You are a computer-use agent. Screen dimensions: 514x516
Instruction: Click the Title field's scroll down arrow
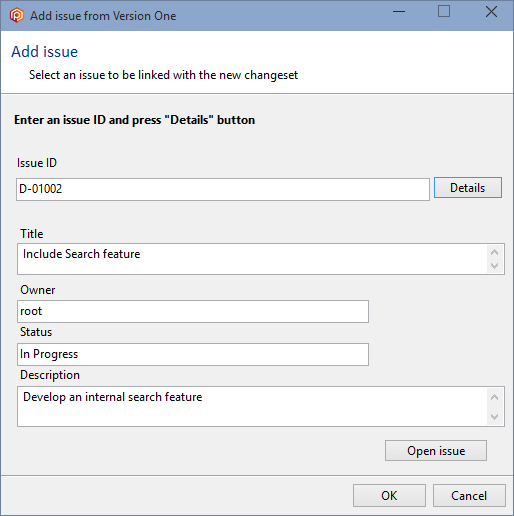pos(495,266)
